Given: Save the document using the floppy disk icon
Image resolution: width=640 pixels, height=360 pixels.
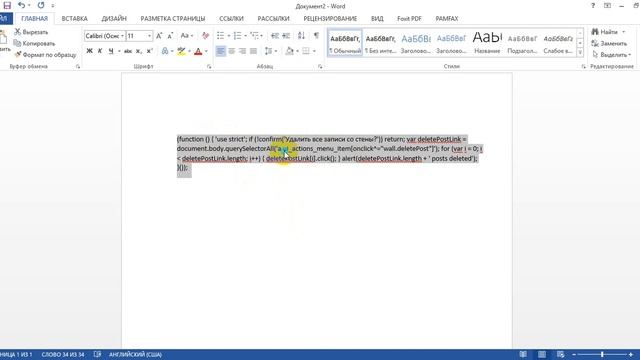Looking at the screenshot, I should [7, 5].
